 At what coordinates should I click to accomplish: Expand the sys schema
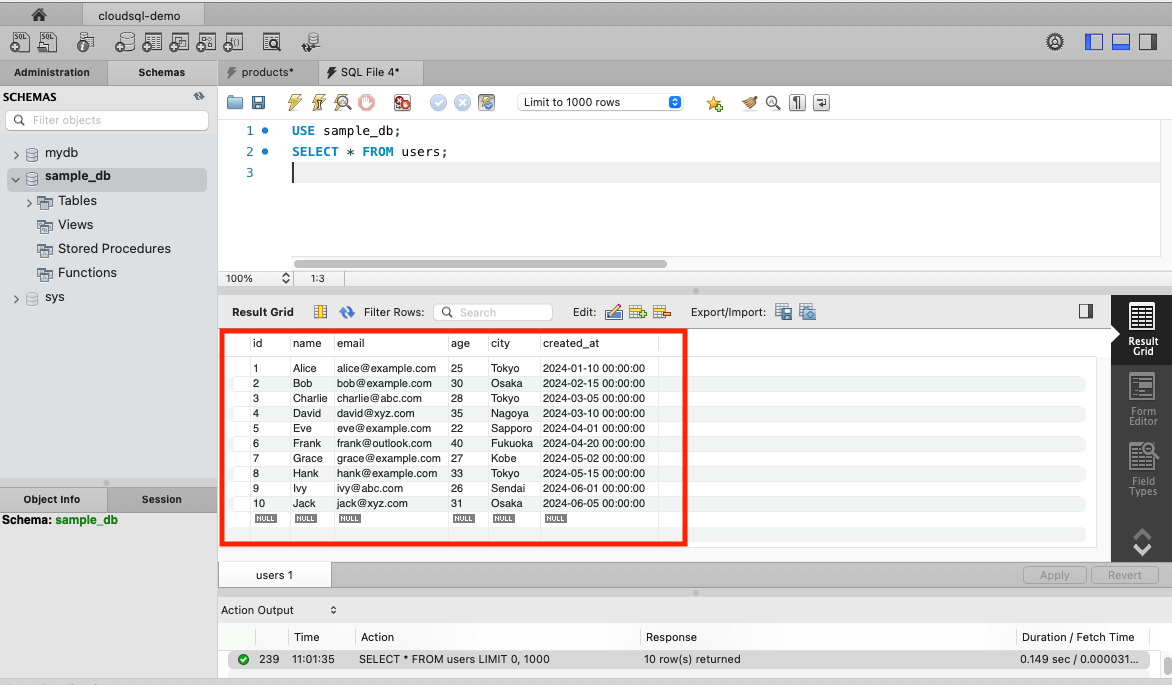(16, 299)
